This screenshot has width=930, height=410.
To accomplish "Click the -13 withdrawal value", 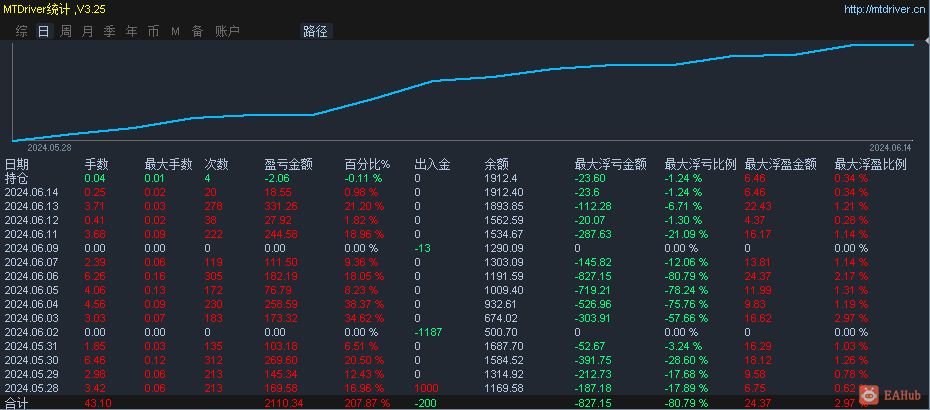I will [x=423, y=248].
